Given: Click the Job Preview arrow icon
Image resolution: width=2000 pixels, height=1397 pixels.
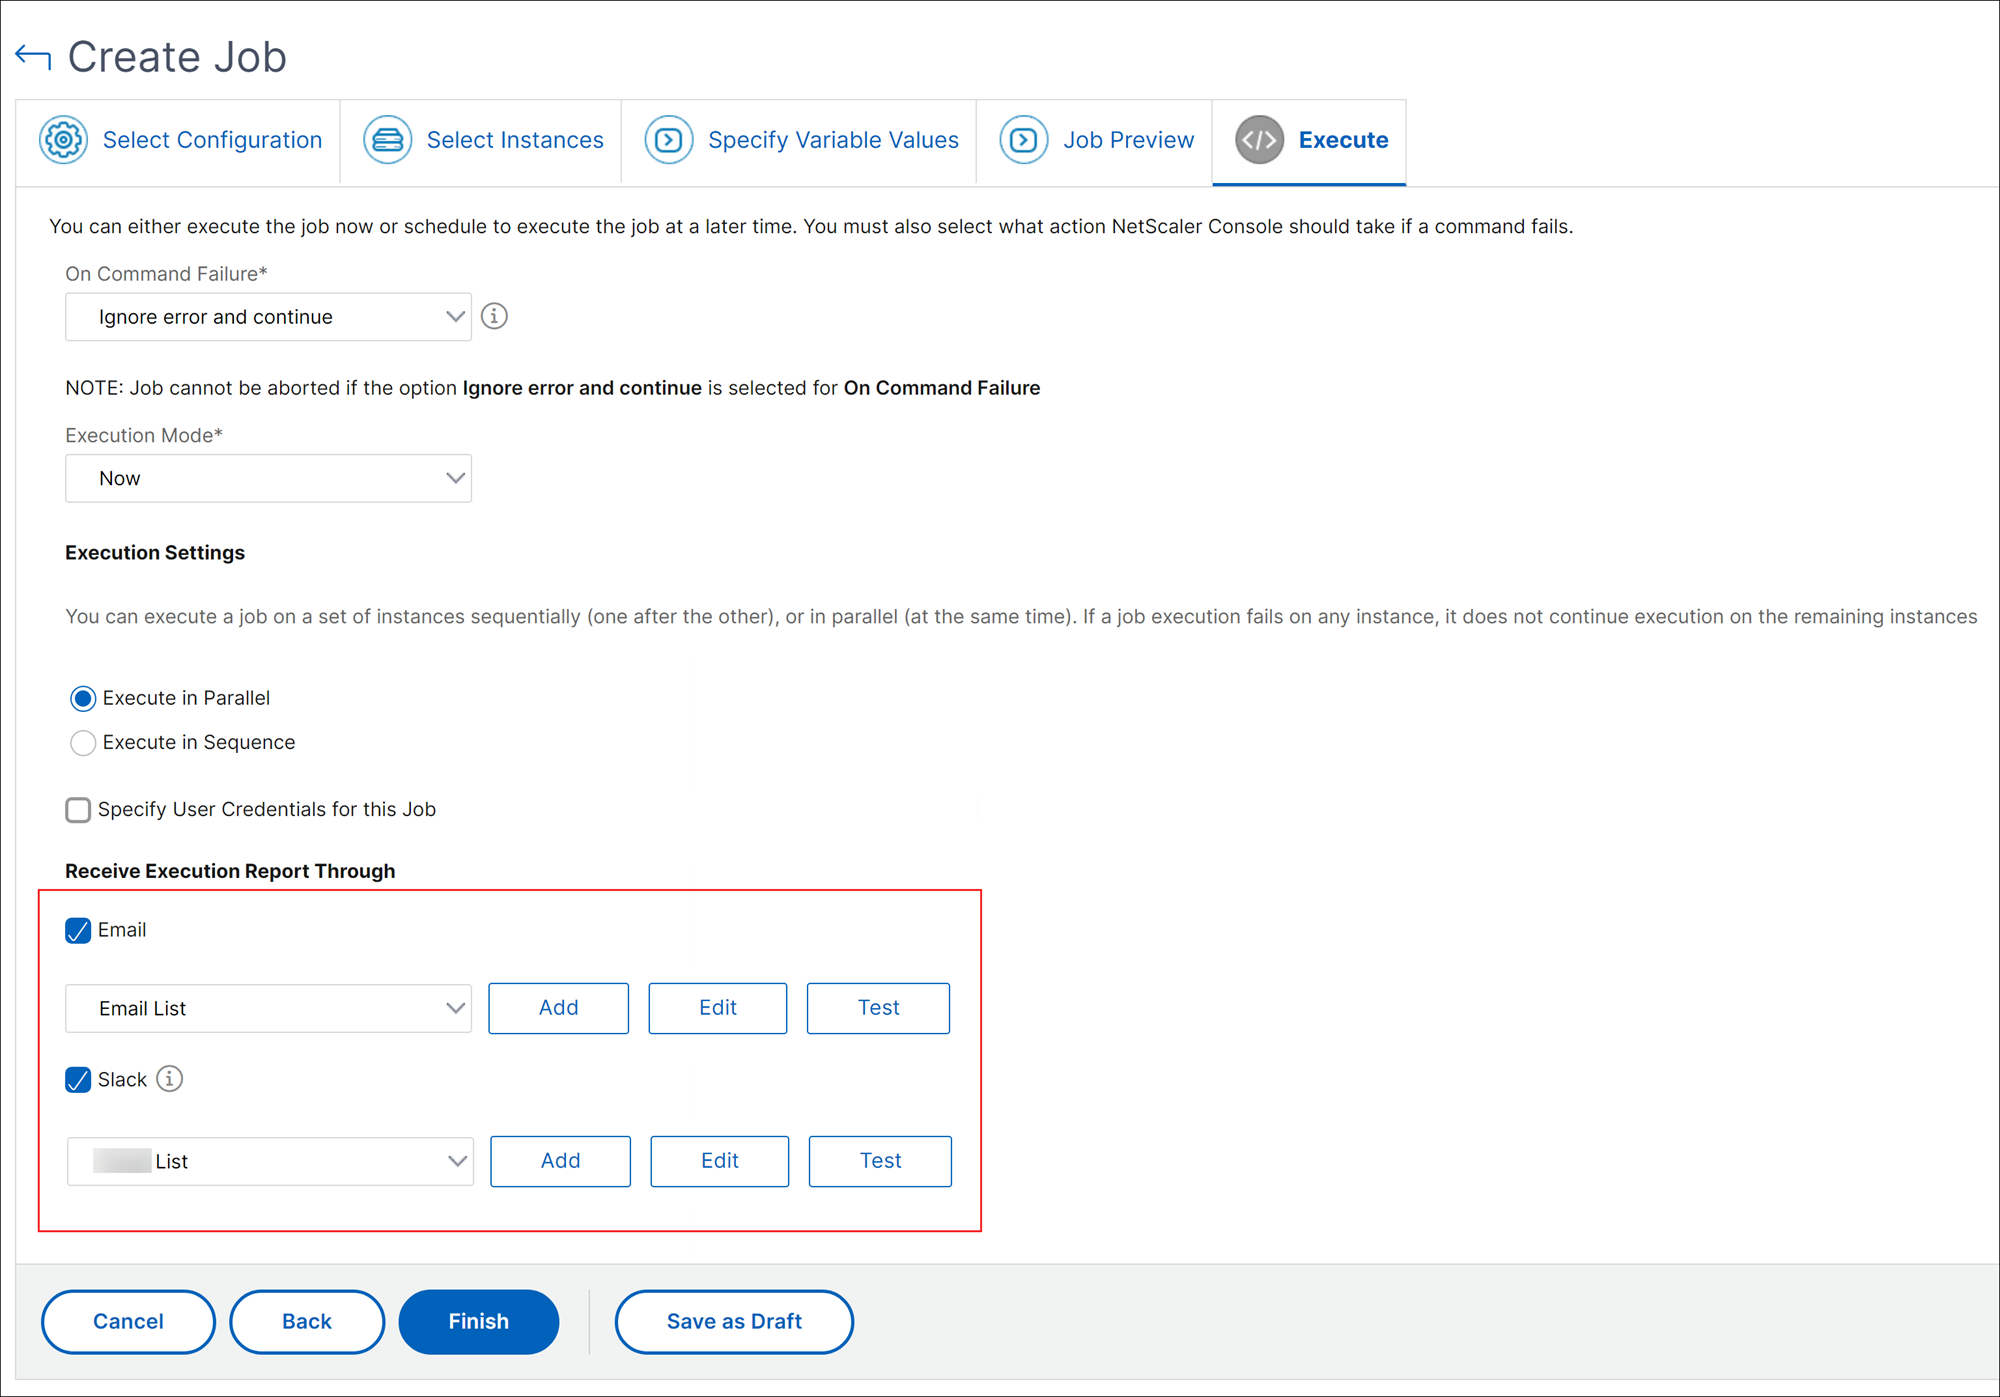Looking at the screenshot, I should [x=1024, y=140].
